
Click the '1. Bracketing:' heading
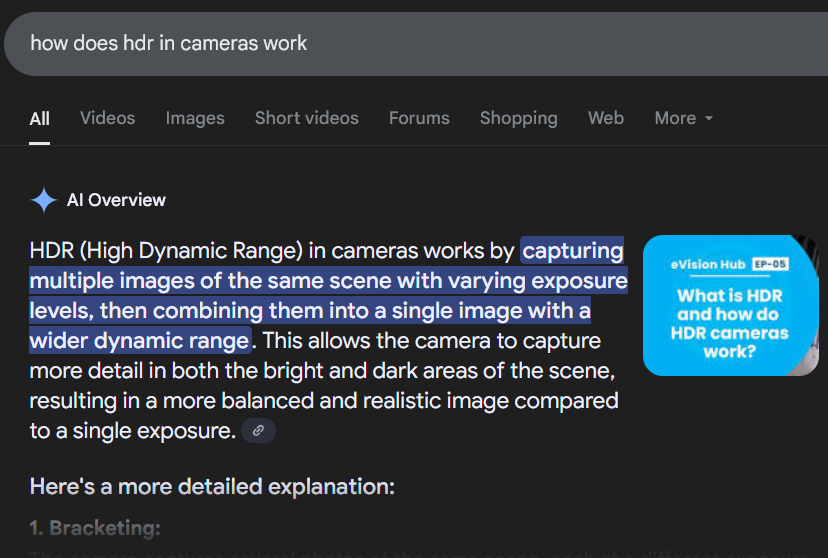95,528
